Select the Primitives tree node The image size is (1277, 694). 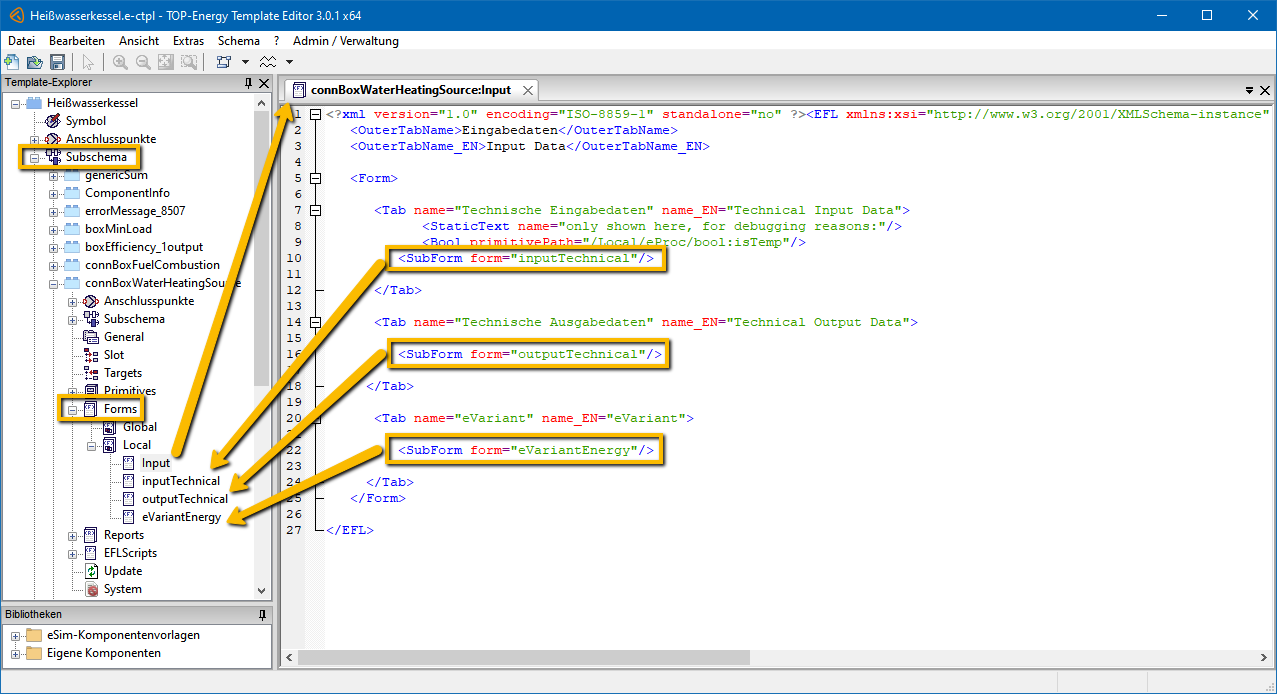click(130, 391)
